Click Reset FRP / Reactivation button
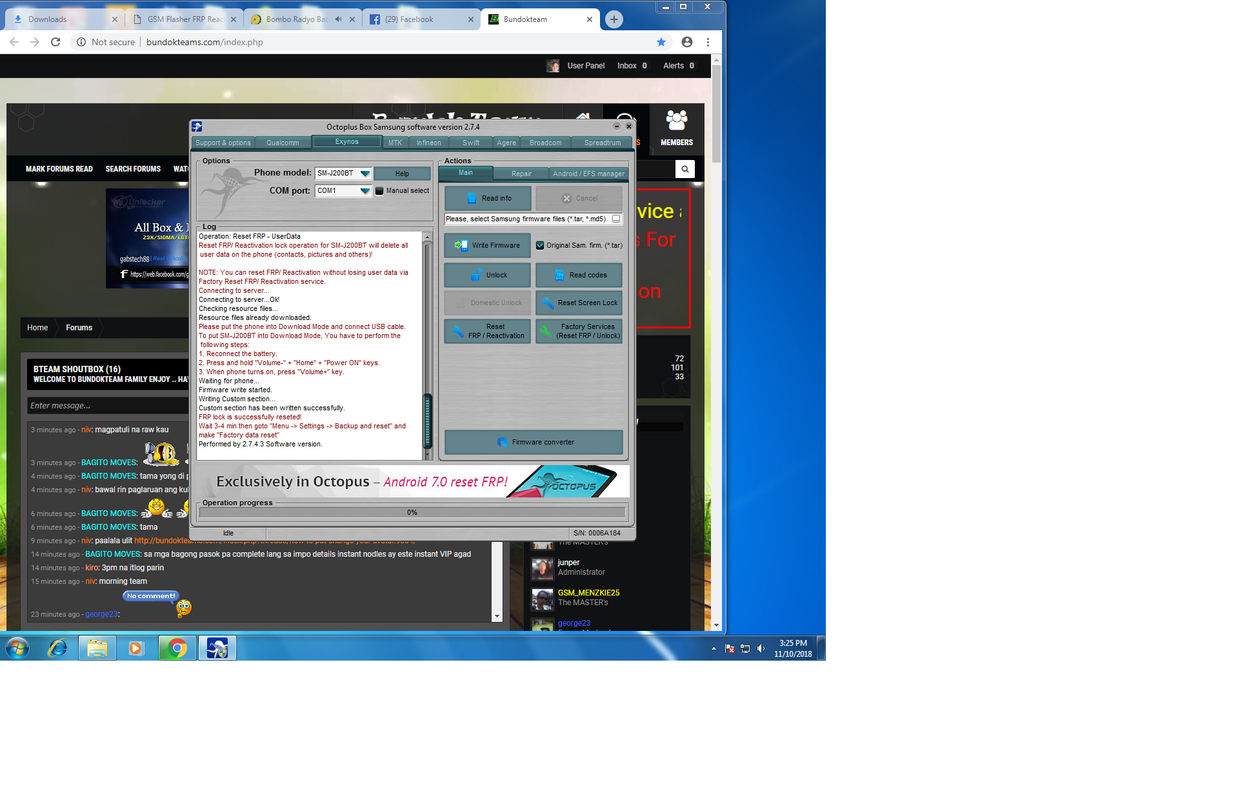Viewport: 1240px width, 800px height. click(488, 331)
